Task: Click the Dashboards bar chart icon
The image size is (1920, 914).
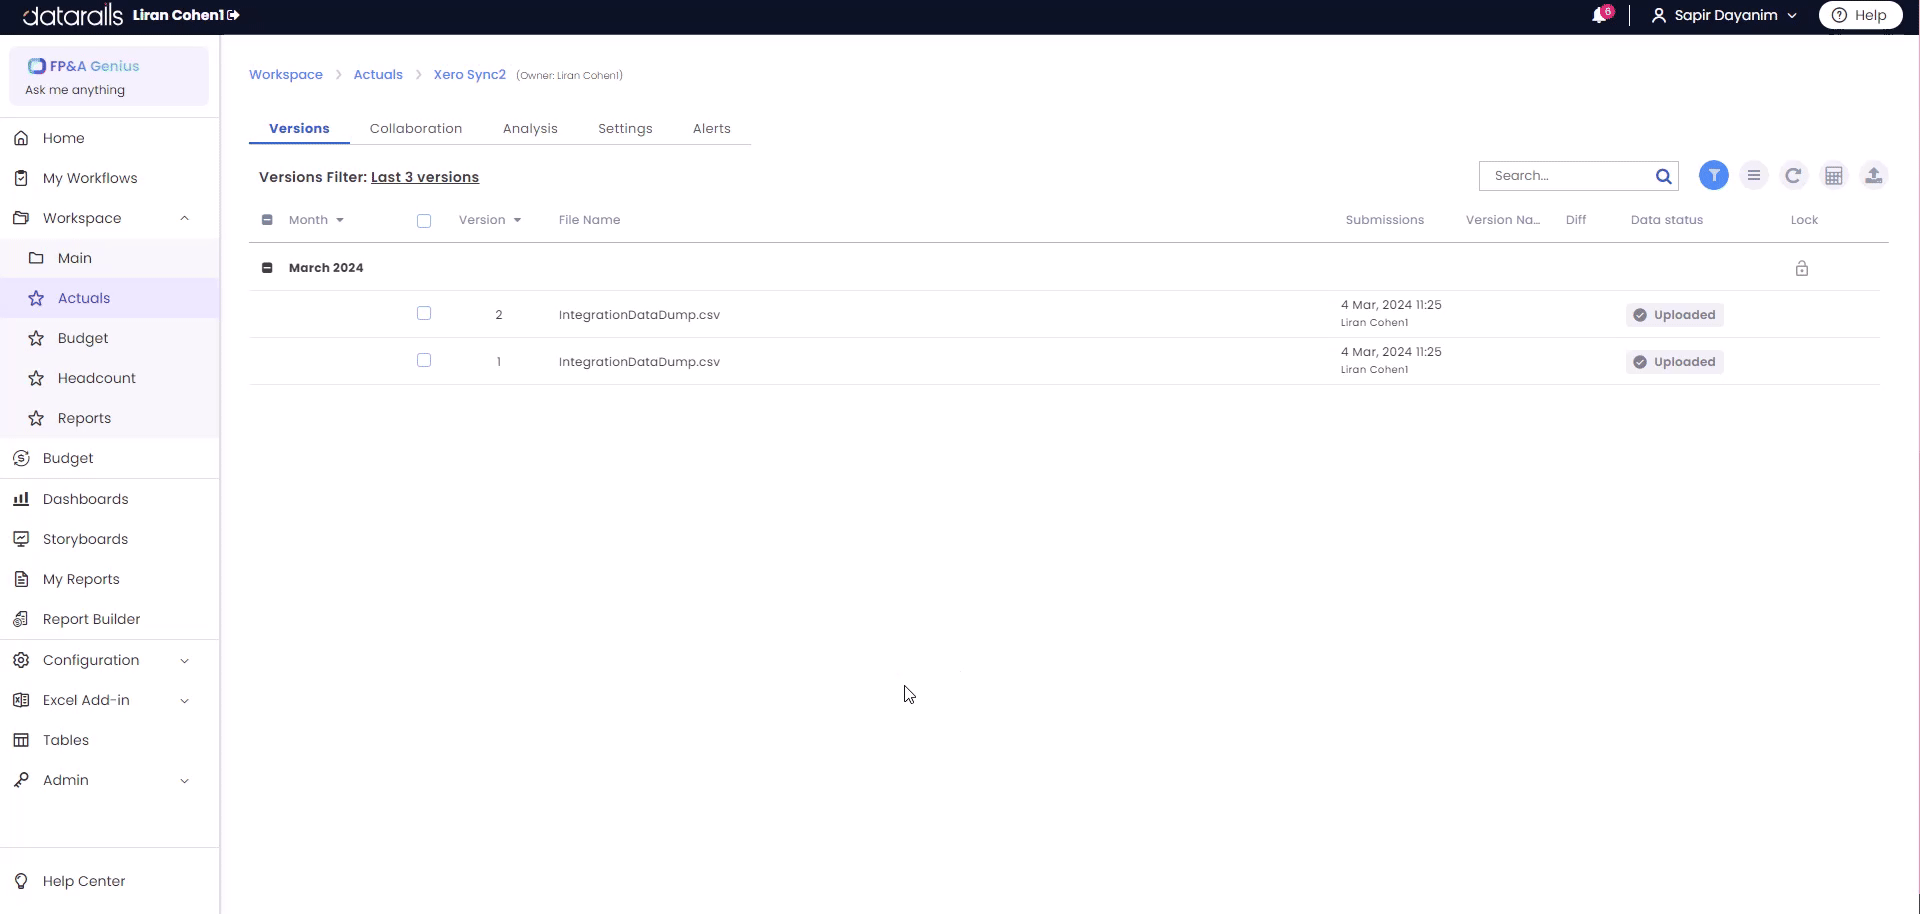Action: (21, 499)
